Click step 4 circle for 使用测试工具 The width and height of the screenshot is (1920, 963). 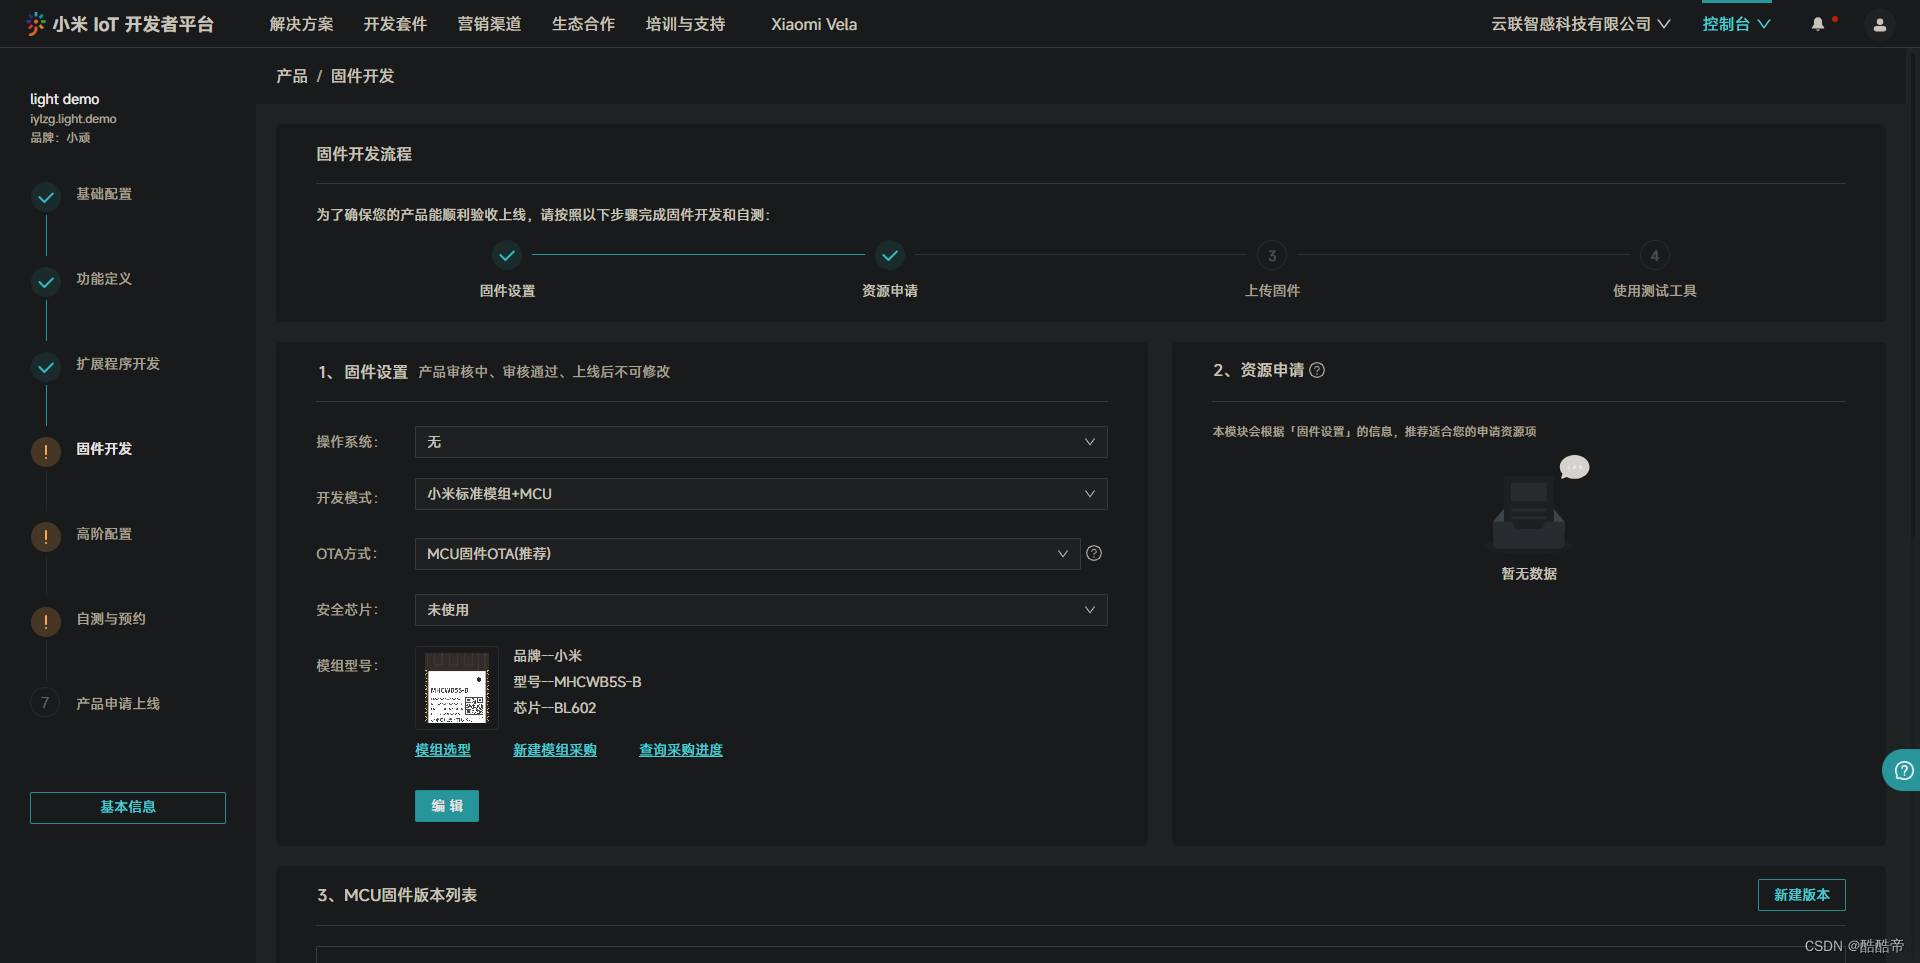1655,255
